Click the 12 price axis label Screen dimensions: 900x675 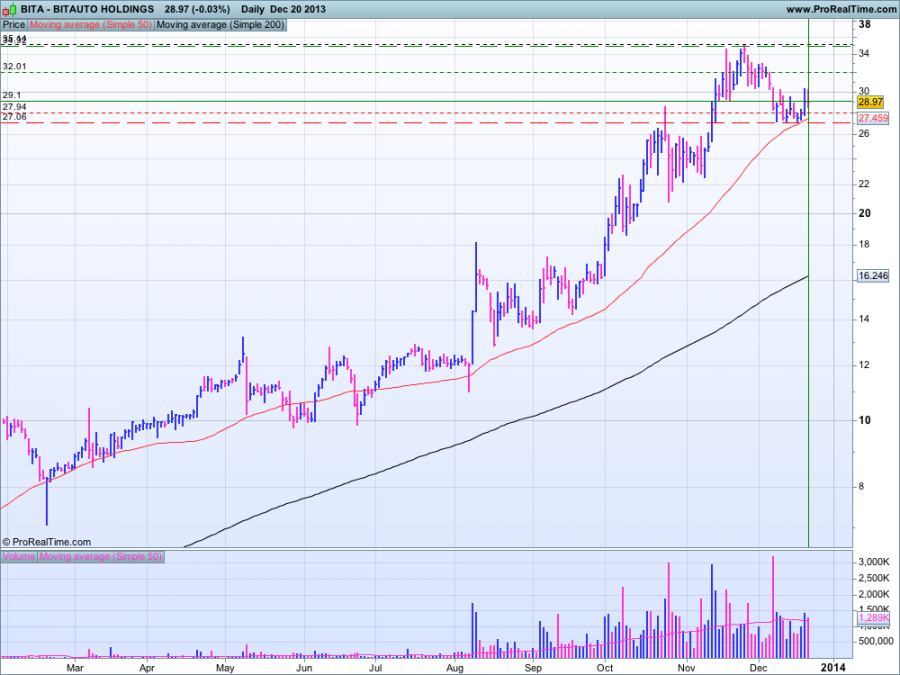pos(864,365)
